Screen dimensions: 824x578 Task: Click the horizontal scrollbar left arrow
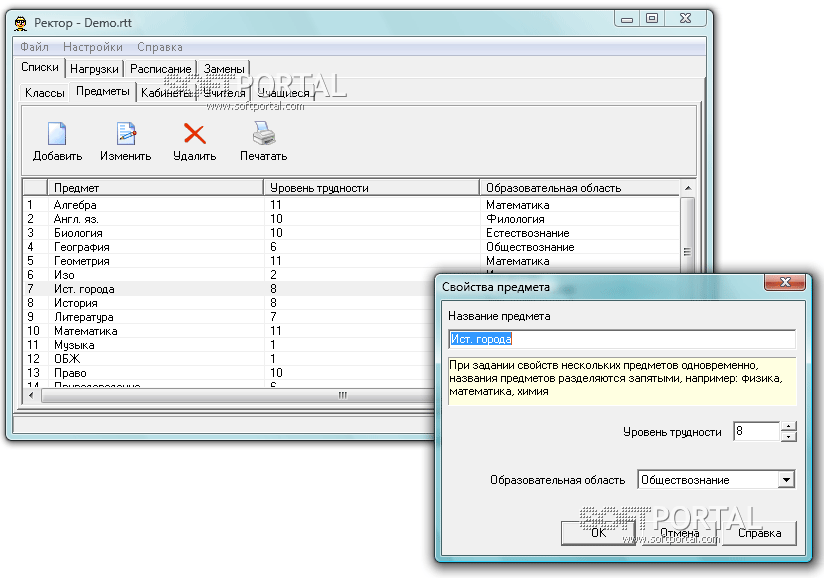(32, 395)
